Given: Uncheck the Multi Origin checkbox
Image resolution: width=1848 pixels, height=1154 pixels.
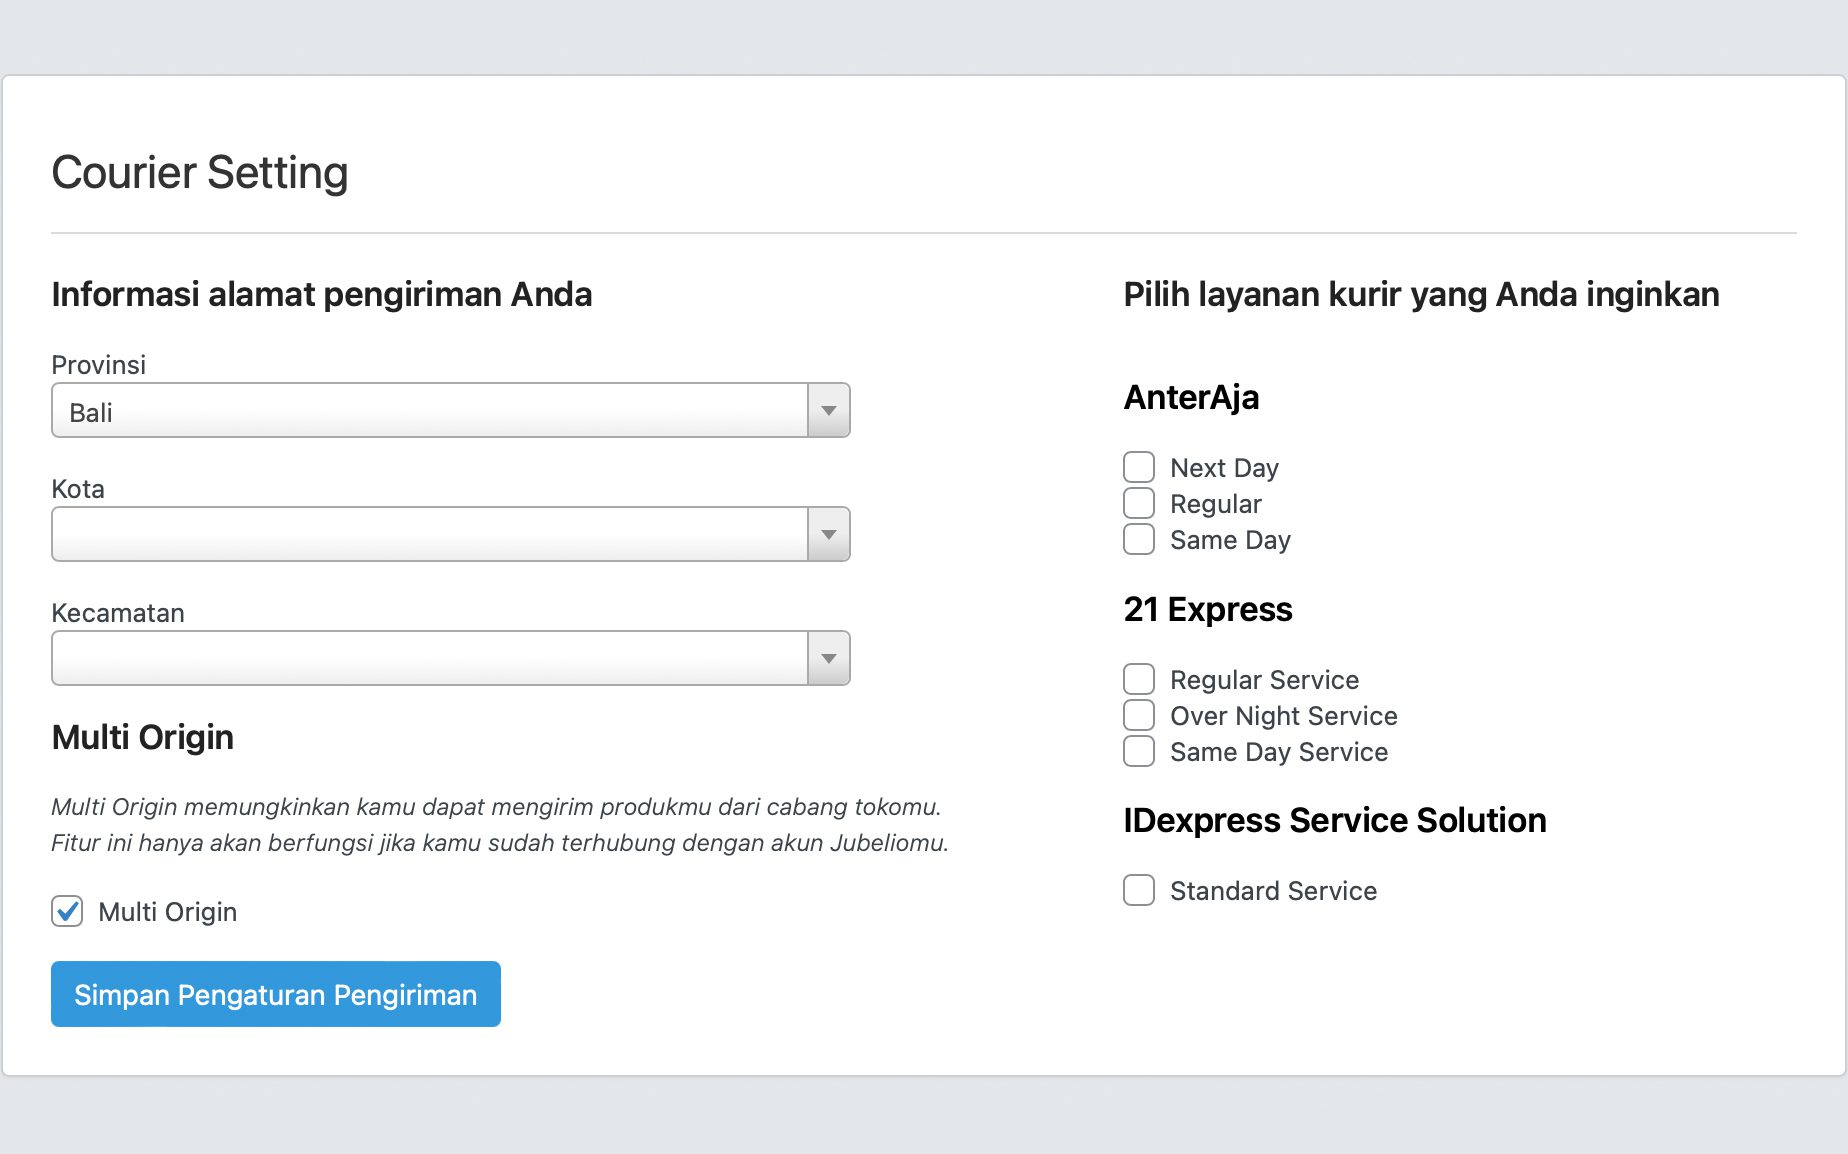Looking at the screenshot, I should coord(67,911).
